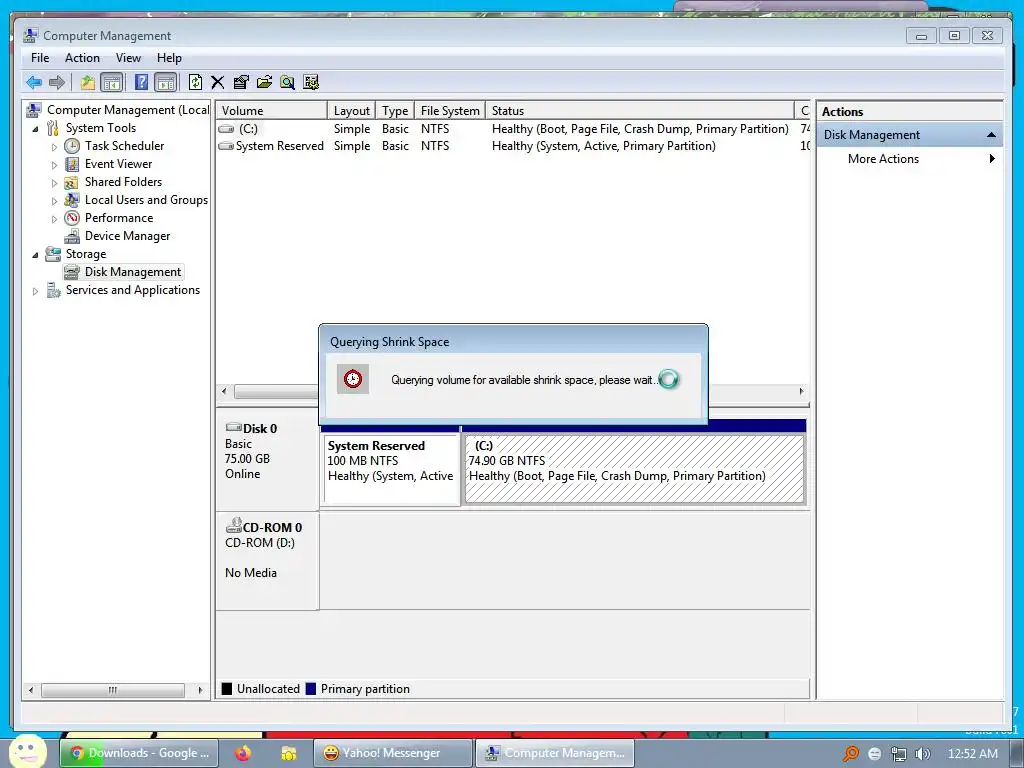Screen dimensions: 1024x768
Task: Click the disk Settings toolbar icon
Action: point(311,82)
